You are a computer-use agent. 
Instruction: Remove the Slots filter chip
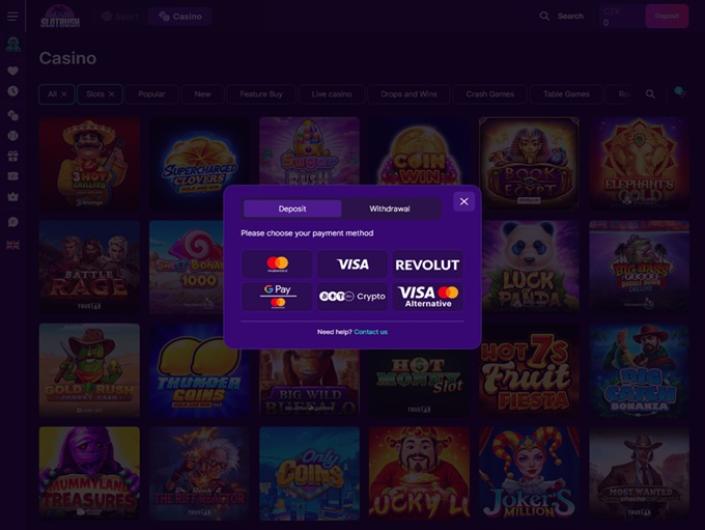tap(111, 94)
